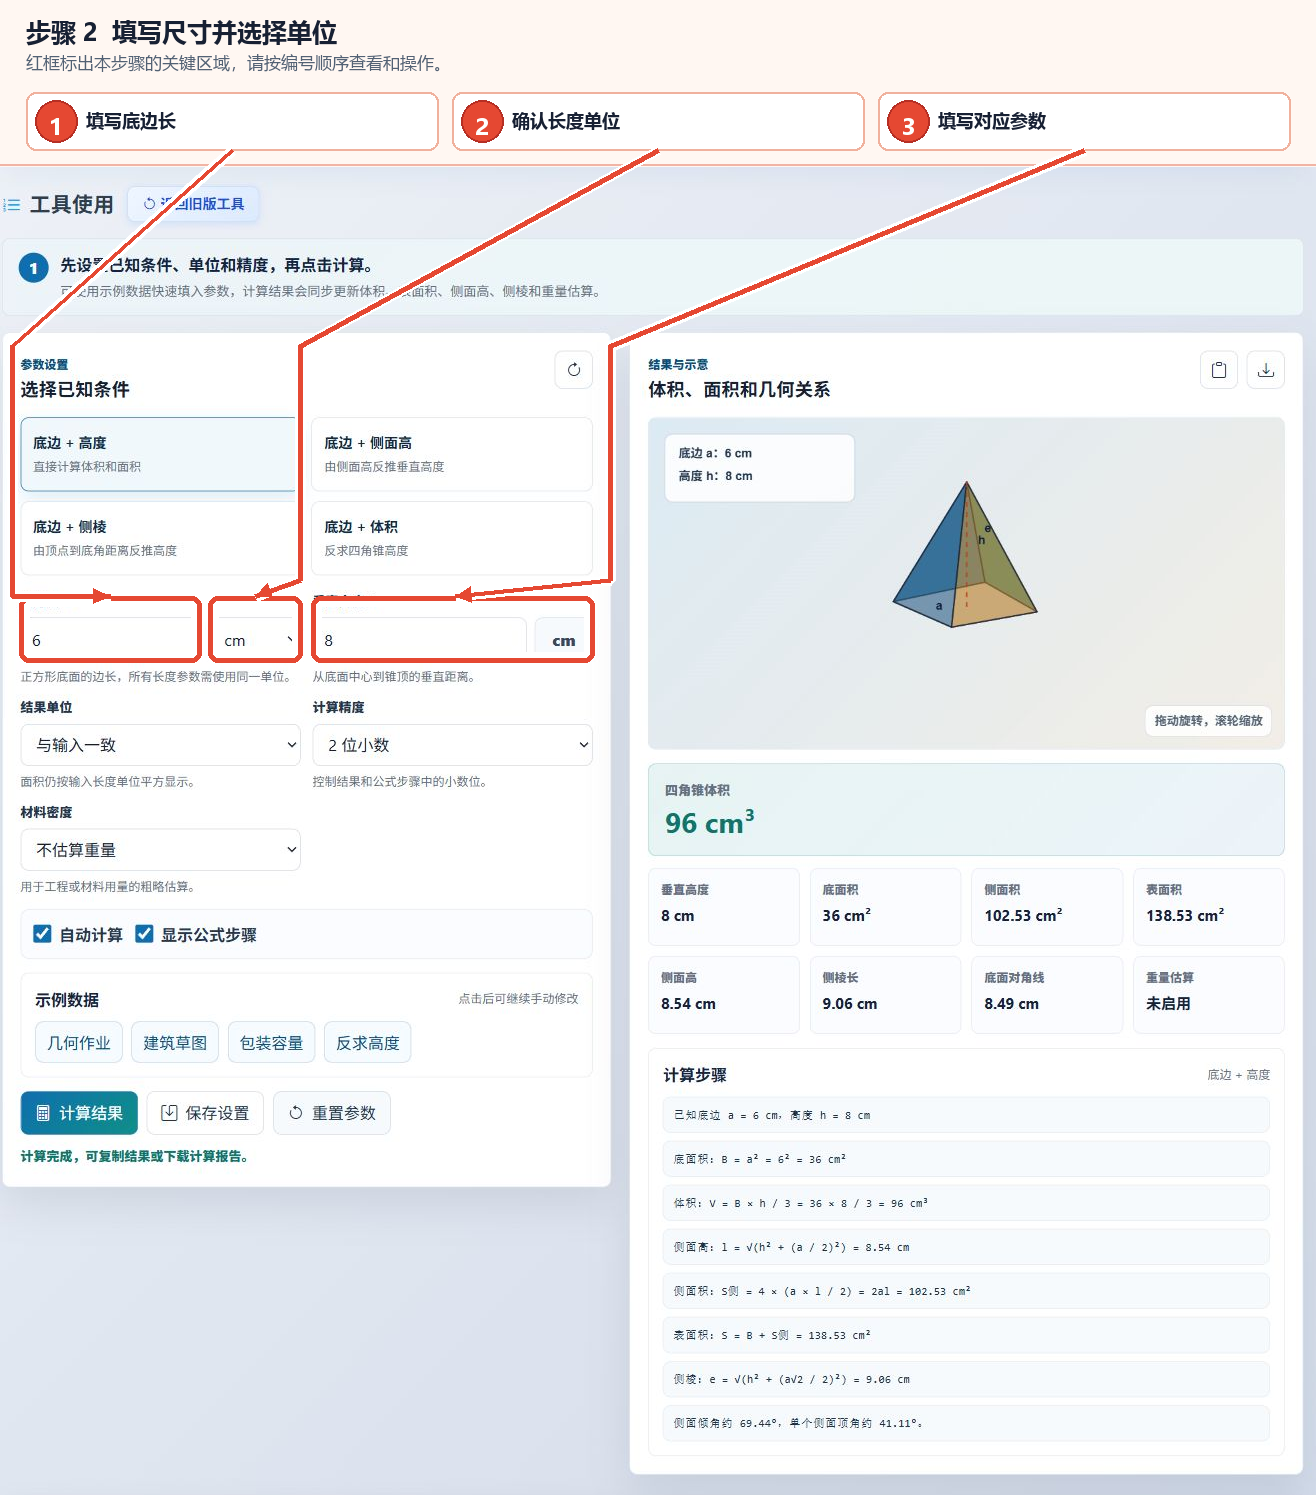The width and height of the screenshot is (1316, 1495).
Task: Select the 底边 + 侧棱 condition card
Action: click(158, 538)
